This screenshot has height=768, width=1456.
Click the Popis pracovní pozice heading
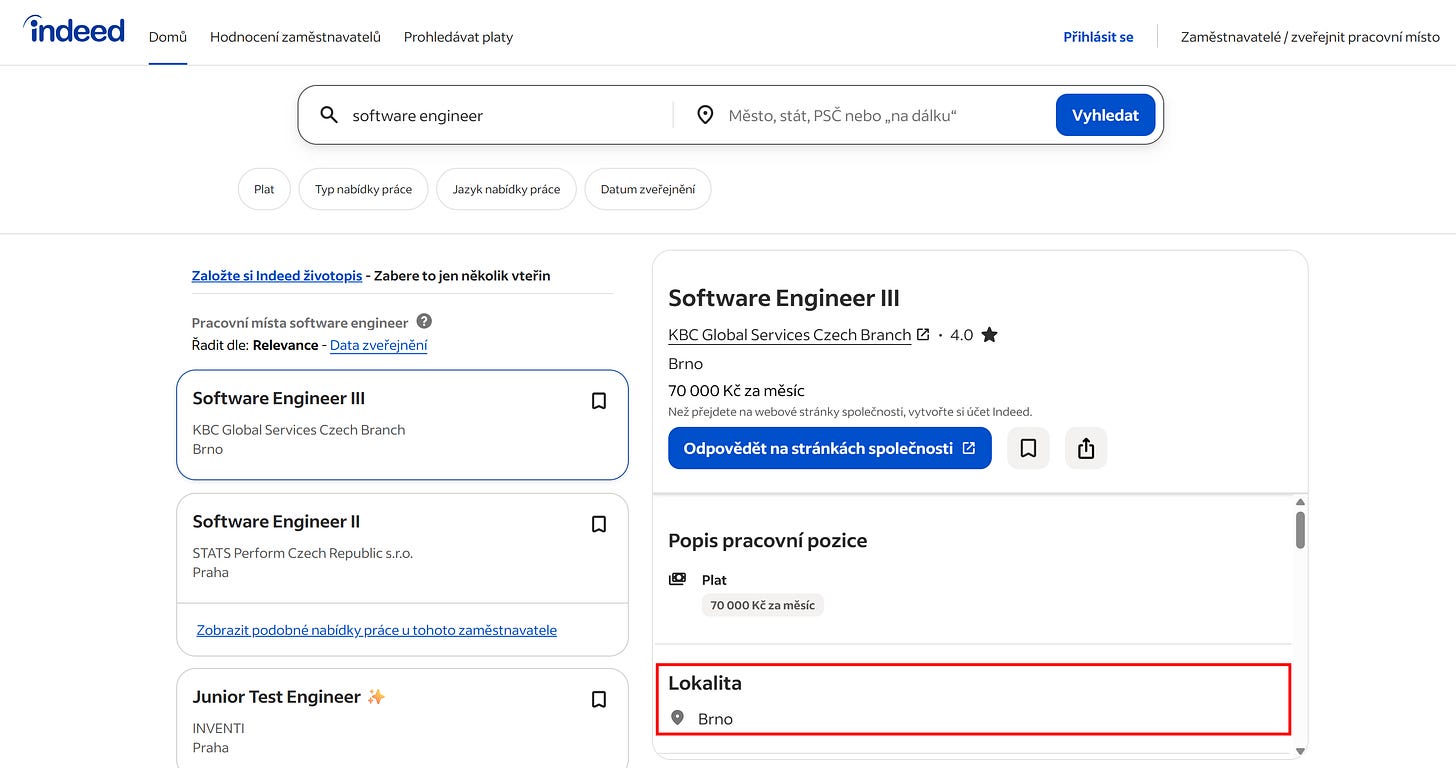(x=768, y=540)
